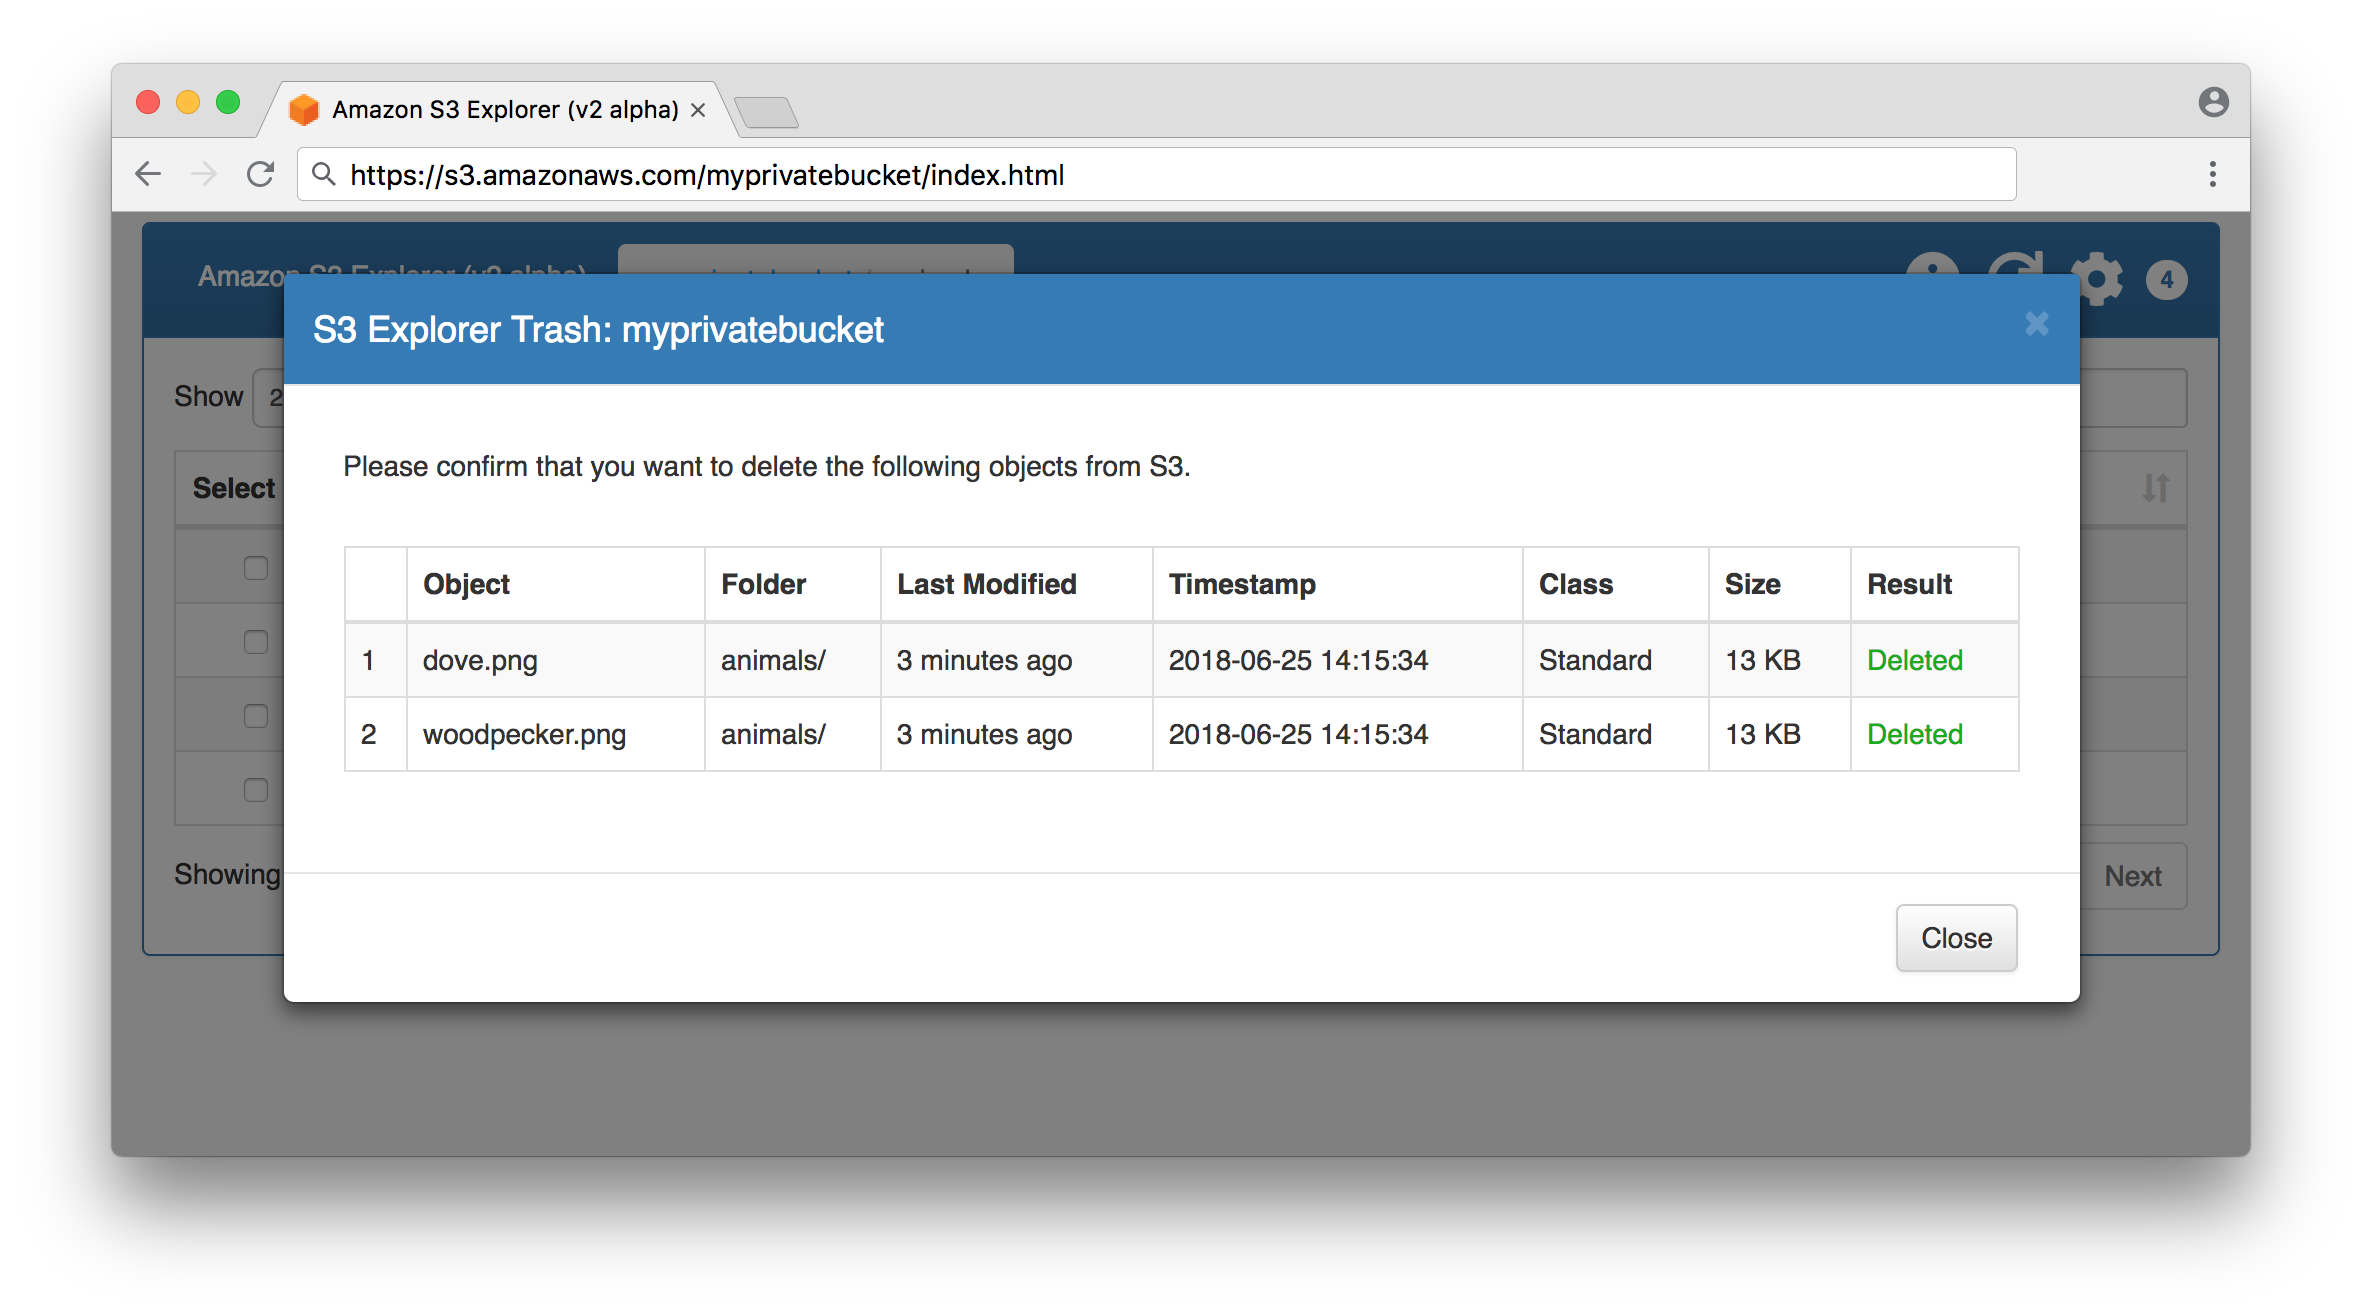Check the first row's selection checkbox
2362x1316 pixels.
pos(256,568)
